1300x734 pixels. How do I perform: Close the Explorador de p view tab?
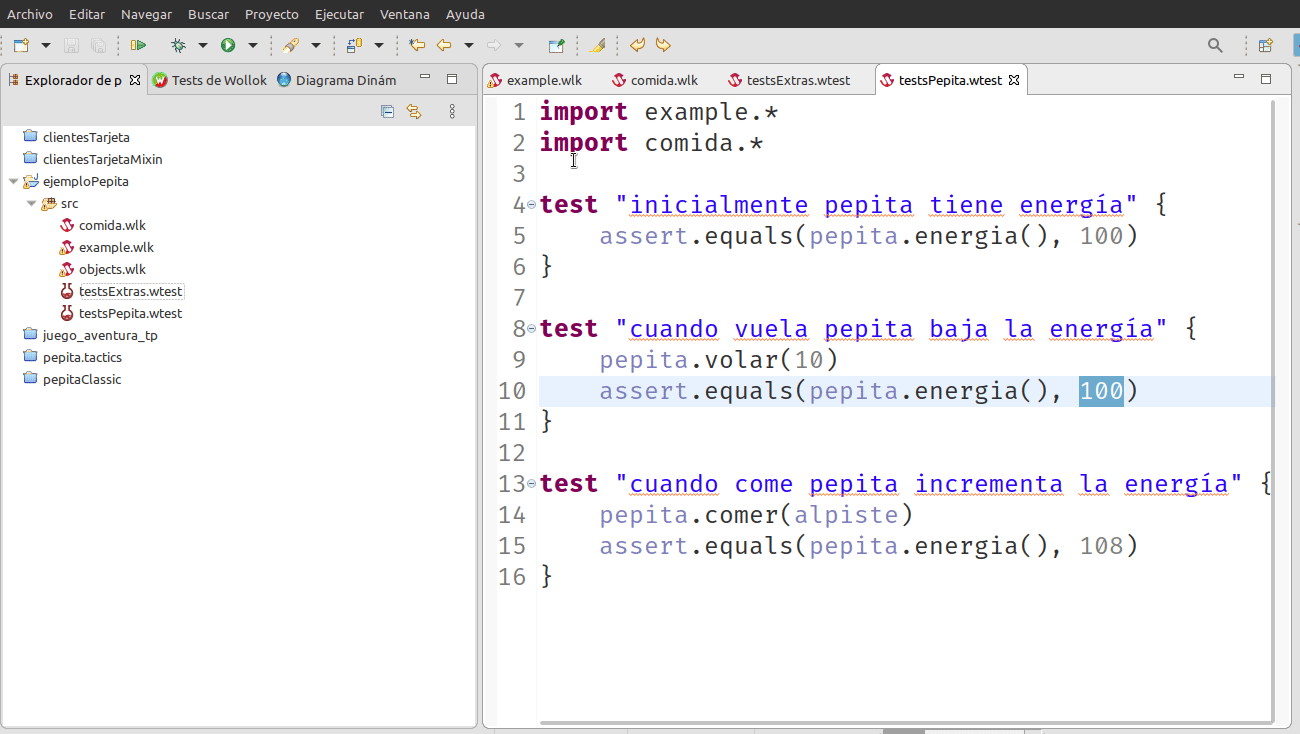(135, 80)
